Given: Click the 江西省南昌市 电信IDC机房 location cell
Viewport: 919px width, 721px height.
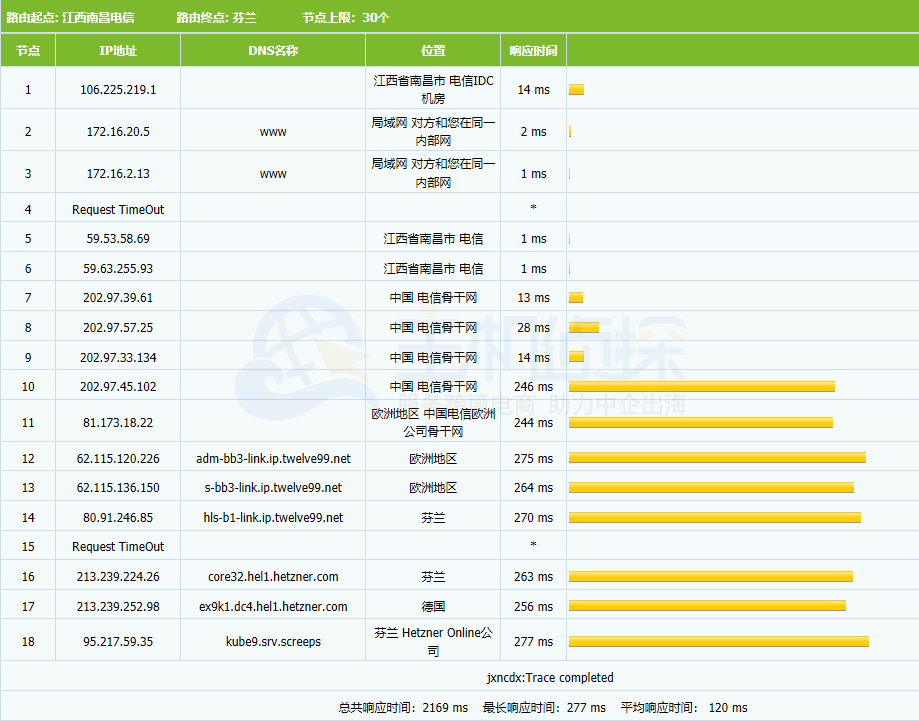Looking at the screenshot, I should tap(433, 90).
